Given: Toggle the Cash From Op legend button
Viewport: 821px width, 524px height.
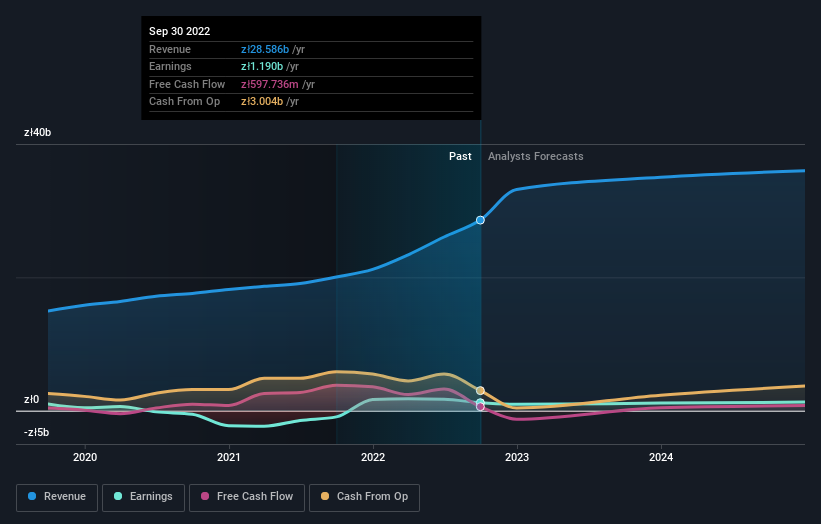Looking at the screenshot, I should point(364,497).
